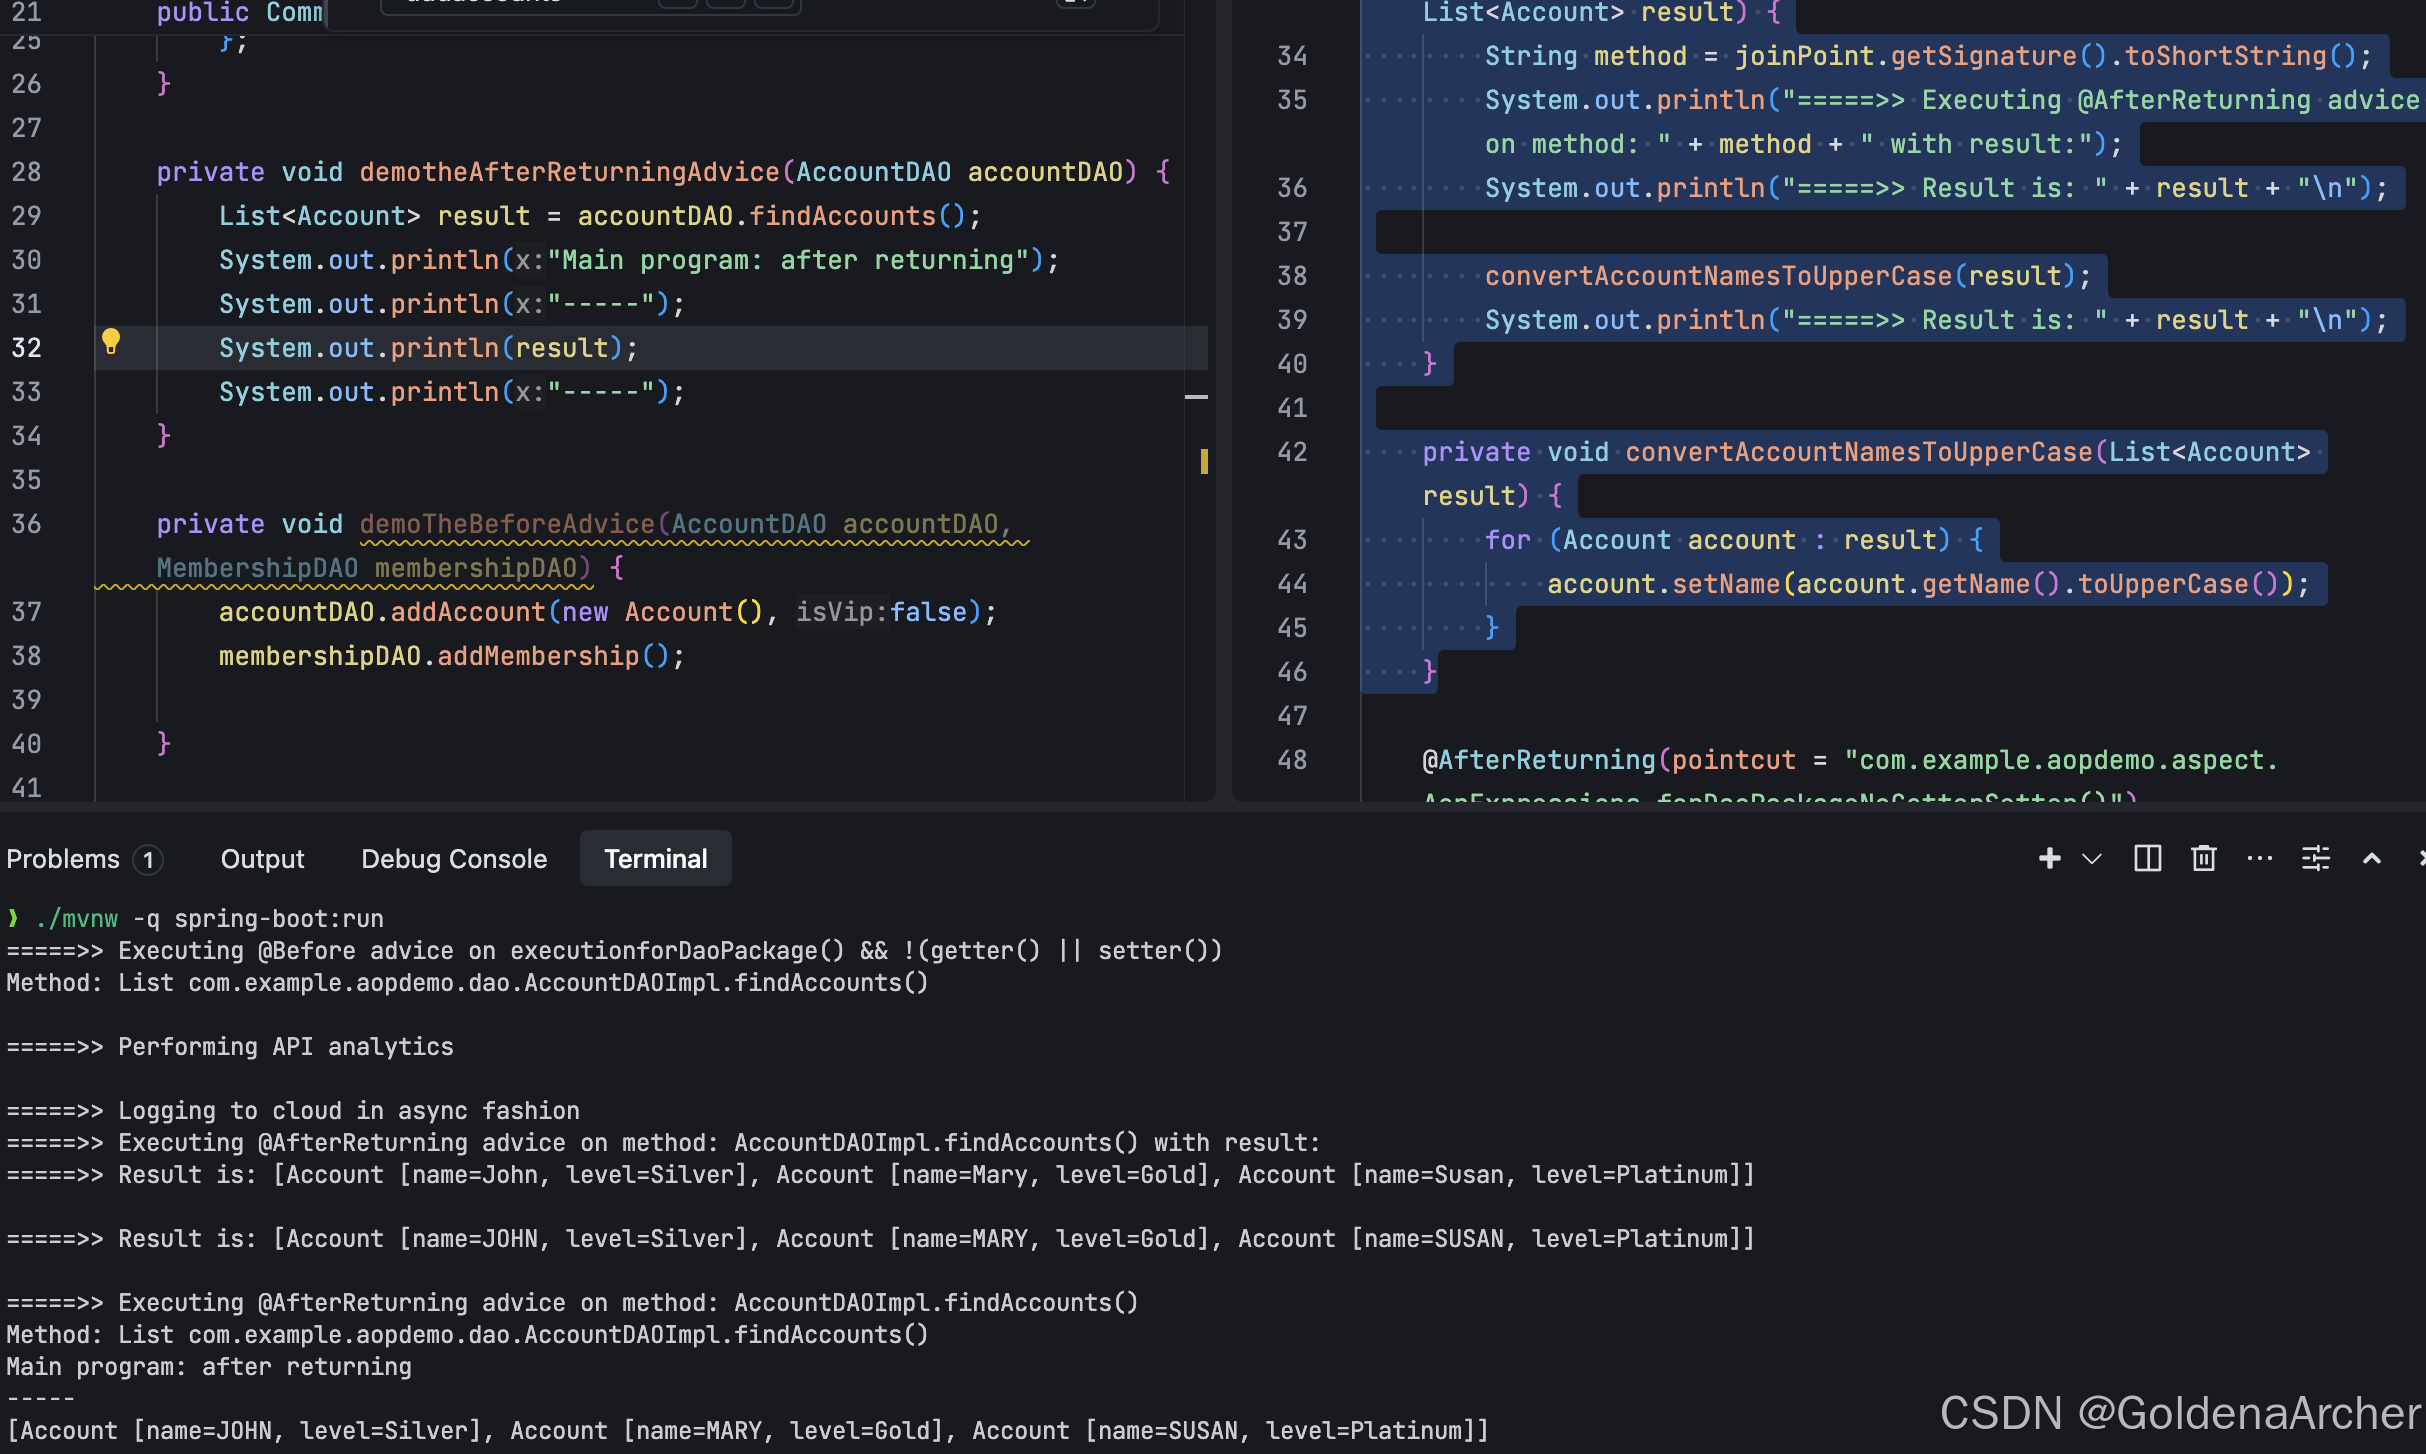This screenshot has width=2426, height=1454.
Task: Click the ./mvnw command in the terminal
Action: pos(76,919)
